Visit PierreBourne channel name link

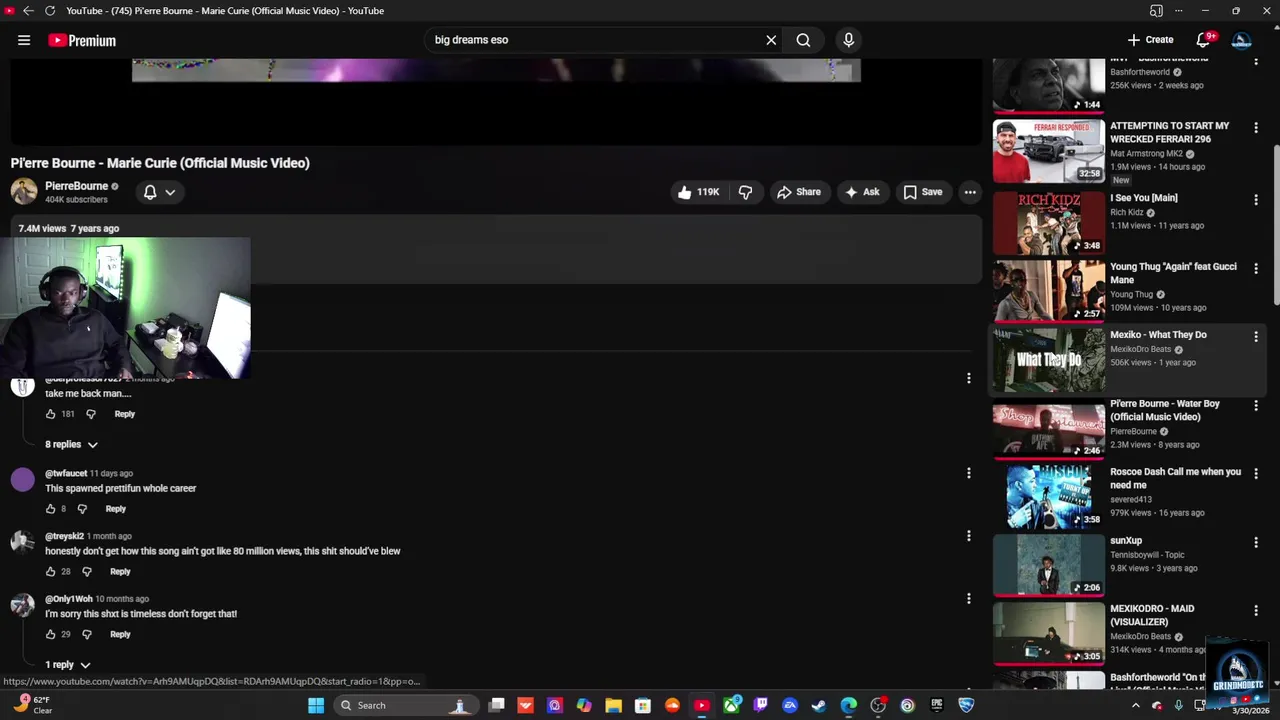(76, 186)
